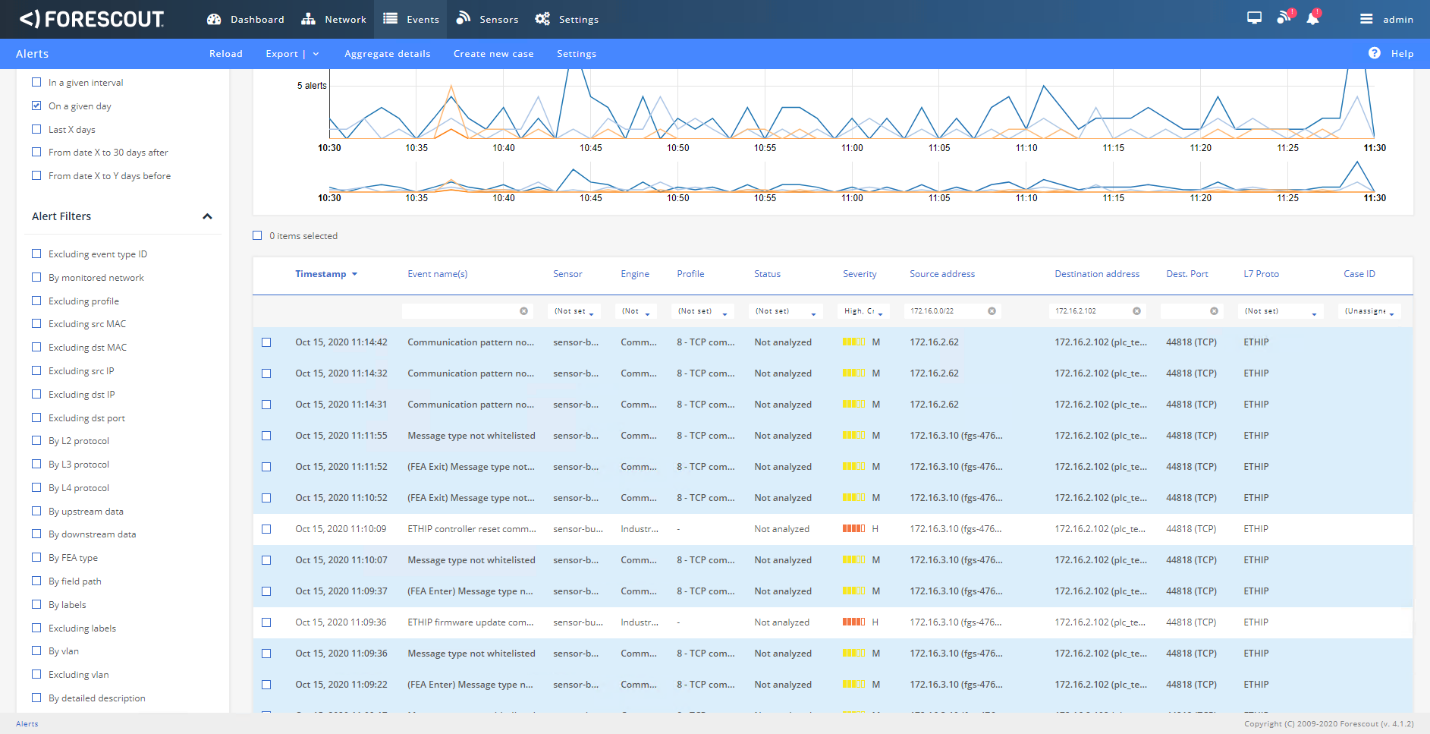This screenshot has height=734, width=1430.
Task: Navigate to Sensors
Action: click(x=487, y=19)
